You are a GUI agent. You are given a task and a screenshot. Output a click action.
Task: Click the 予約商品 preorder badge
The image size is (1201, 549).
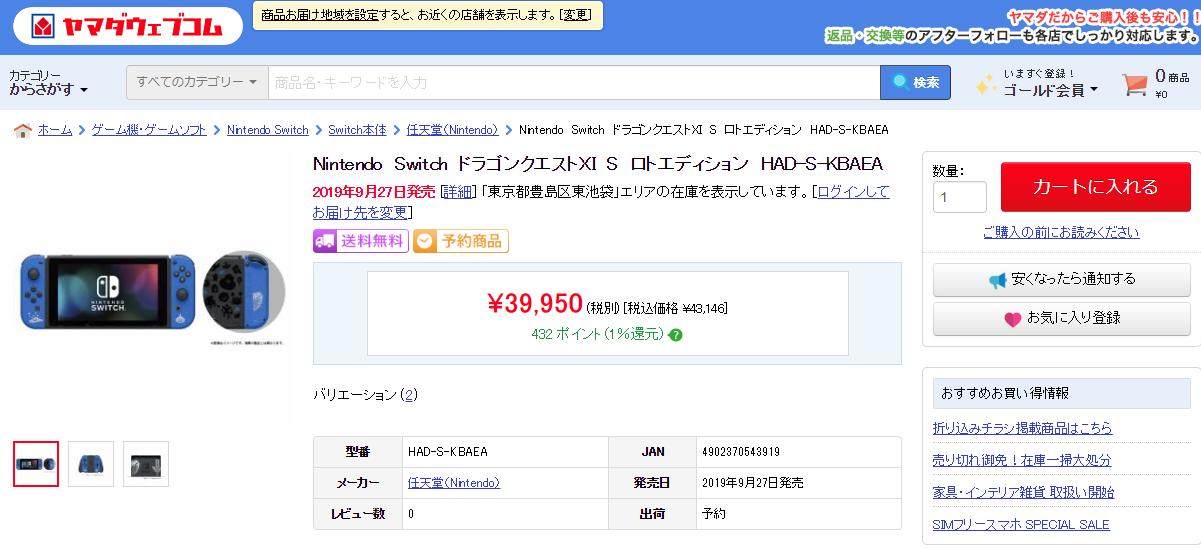(x=461, y=241)
